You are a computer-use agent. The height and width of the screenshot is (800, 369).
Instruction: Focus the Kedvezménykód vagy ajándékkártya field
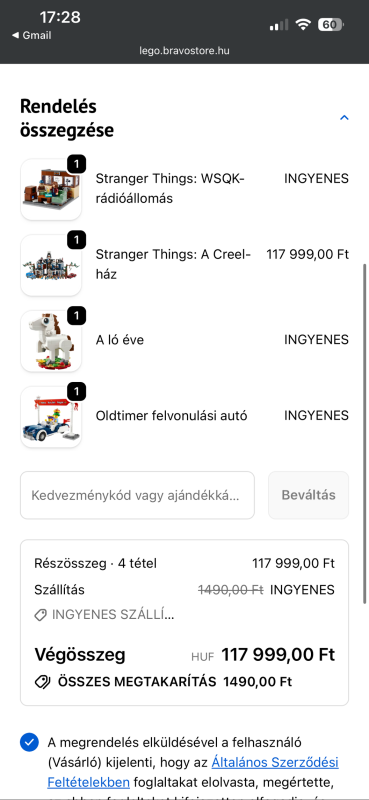coord(137,495)
